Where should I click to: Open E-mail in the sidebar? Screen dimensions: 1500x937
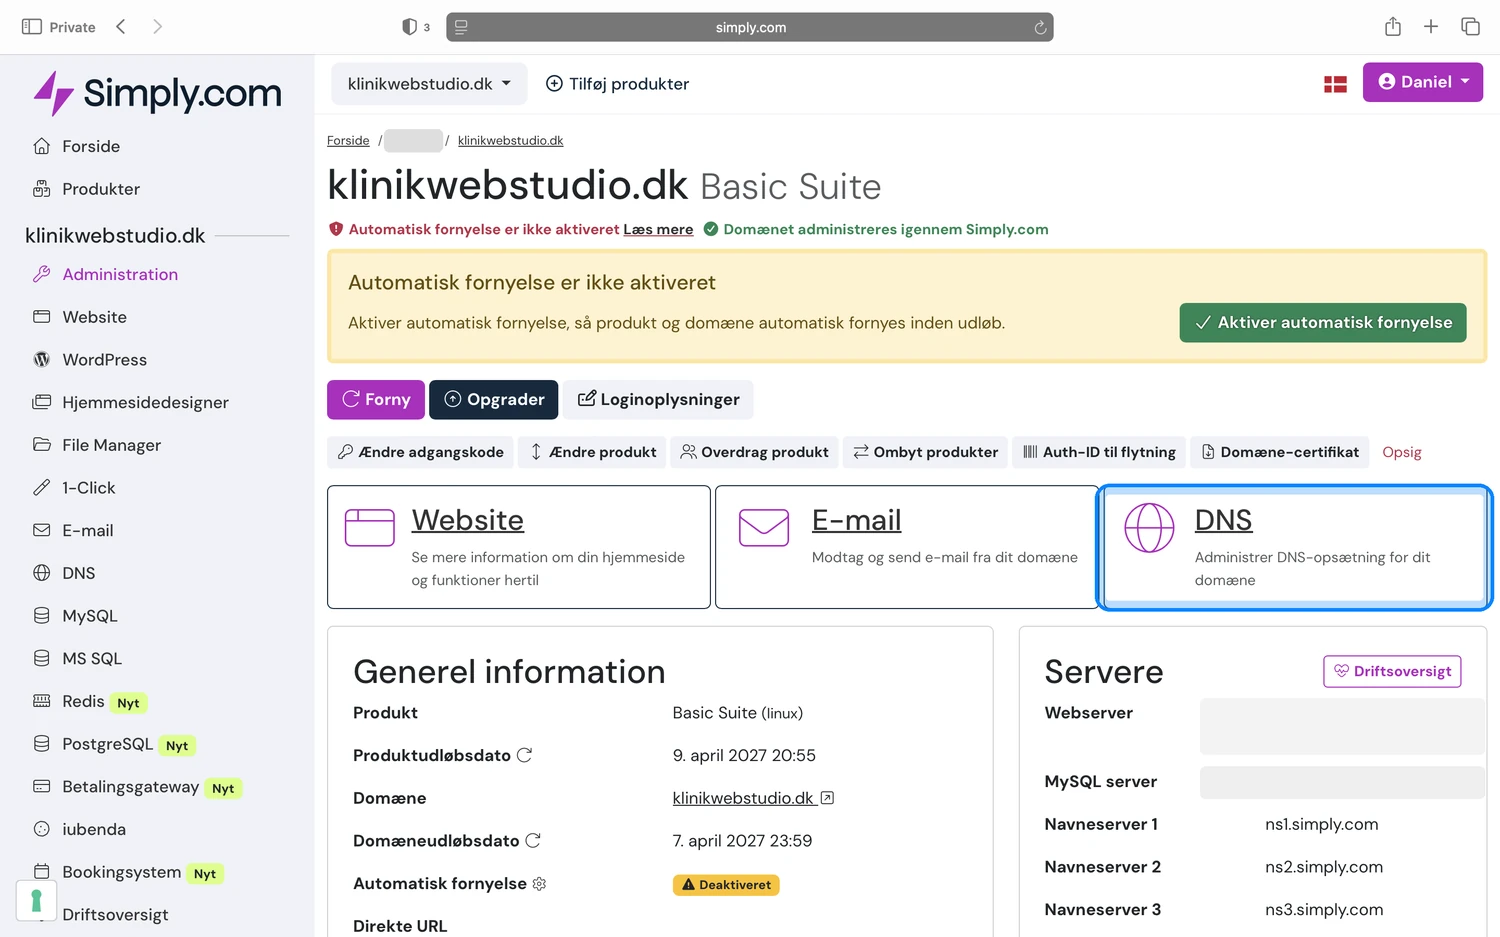click(x=87, y=531)
